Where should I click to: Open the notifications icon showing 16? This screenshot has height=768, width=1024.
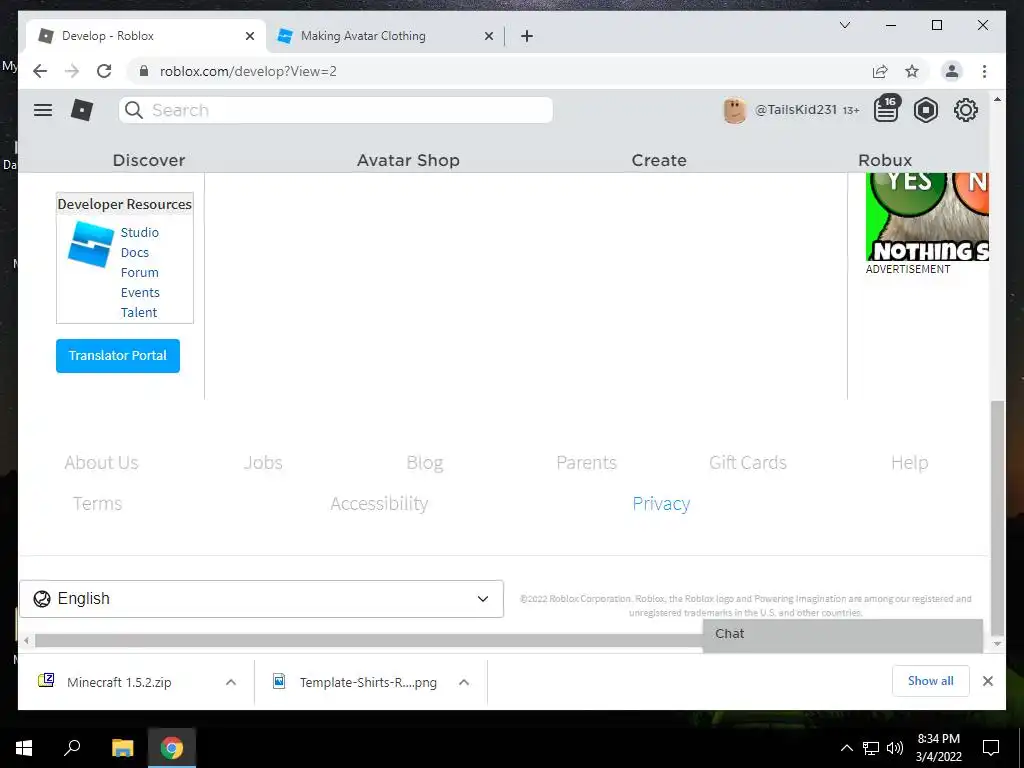[x=887, y=108]
